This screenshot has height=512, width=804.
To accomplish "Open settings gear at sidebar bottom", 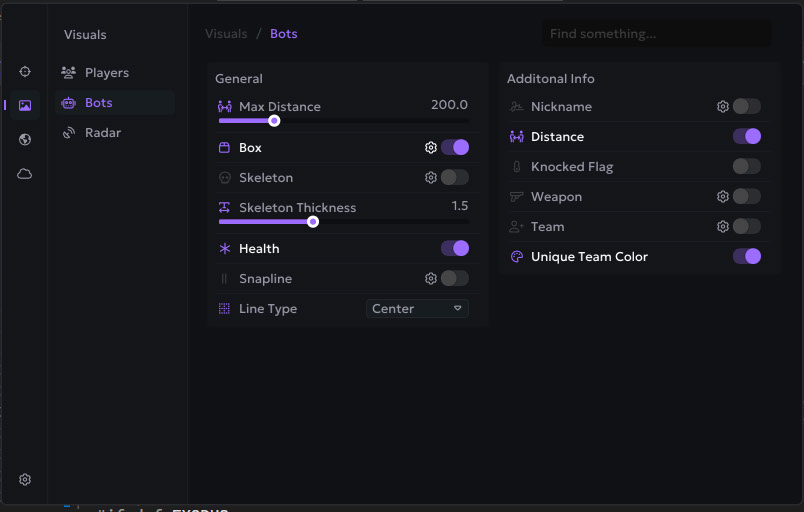I will point(25,480).
